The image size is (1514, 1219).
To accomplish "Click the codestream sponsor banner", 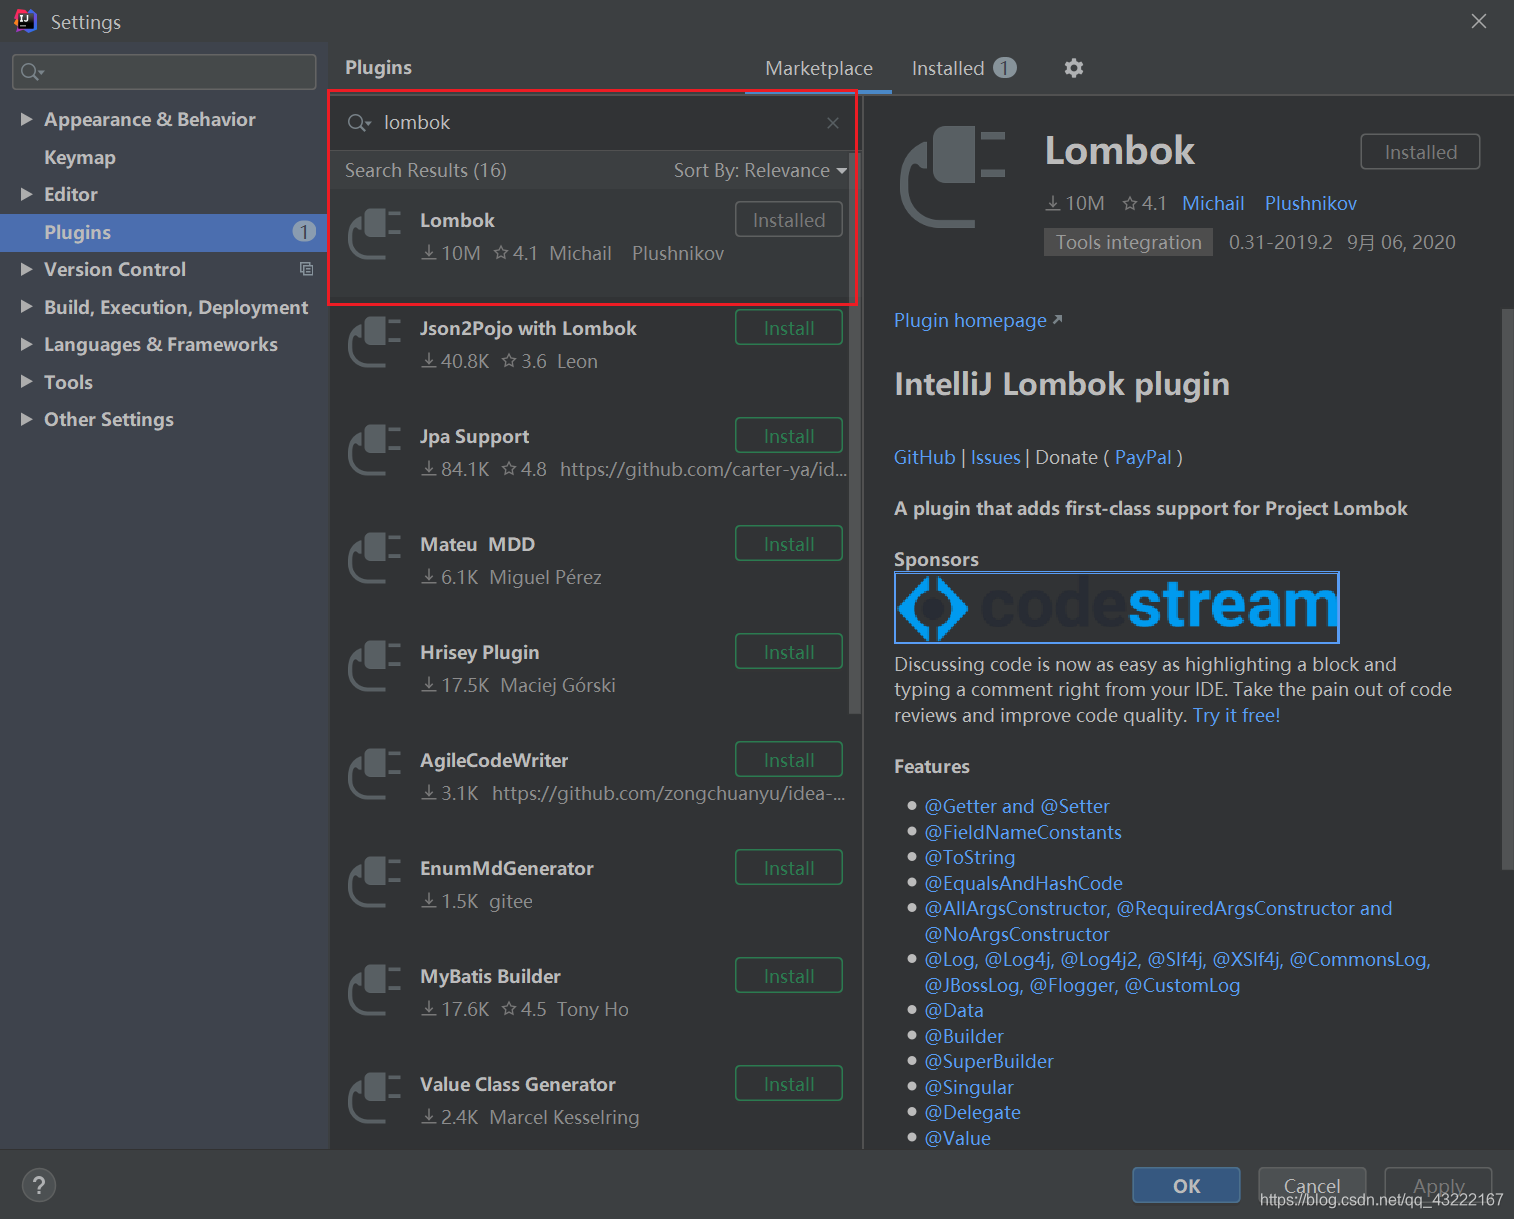I will (x=1116, y=607).
